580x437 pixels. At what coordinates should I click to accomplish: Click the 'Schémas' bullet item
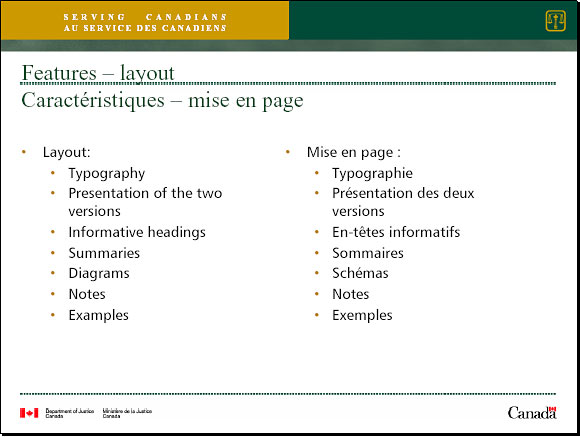tap(360, 273)
